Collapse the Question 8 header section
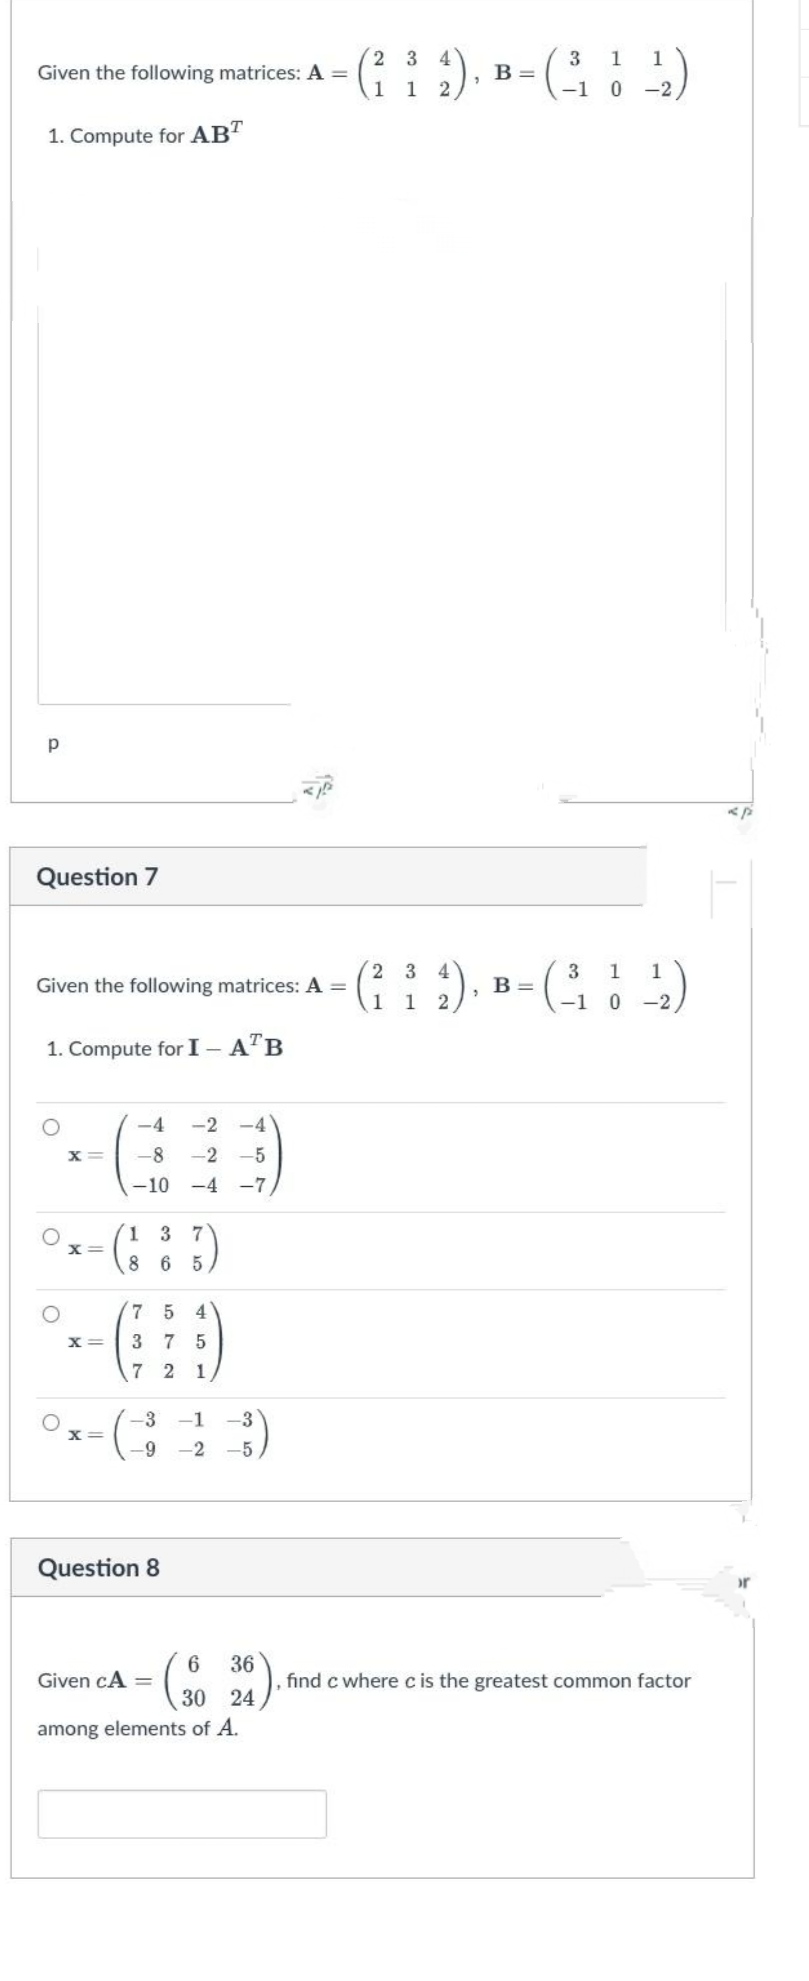Screen dimensions: 809x1981 coord(330,1570)
